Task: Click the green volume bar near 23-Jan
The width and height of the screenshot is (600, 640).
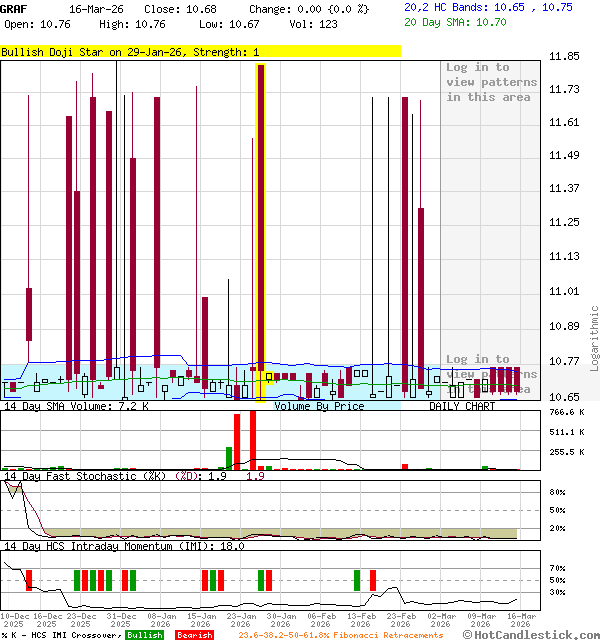Action: [x=229, y=458]
